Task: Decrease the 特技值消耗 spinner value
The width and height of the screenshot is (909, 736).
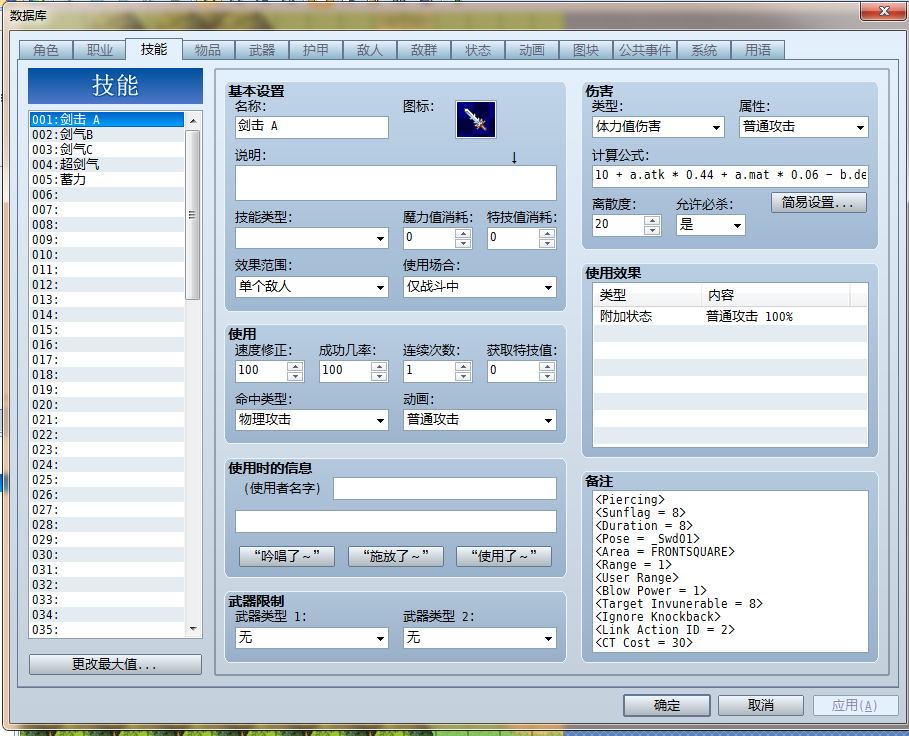Action: (x=547, y=243)
